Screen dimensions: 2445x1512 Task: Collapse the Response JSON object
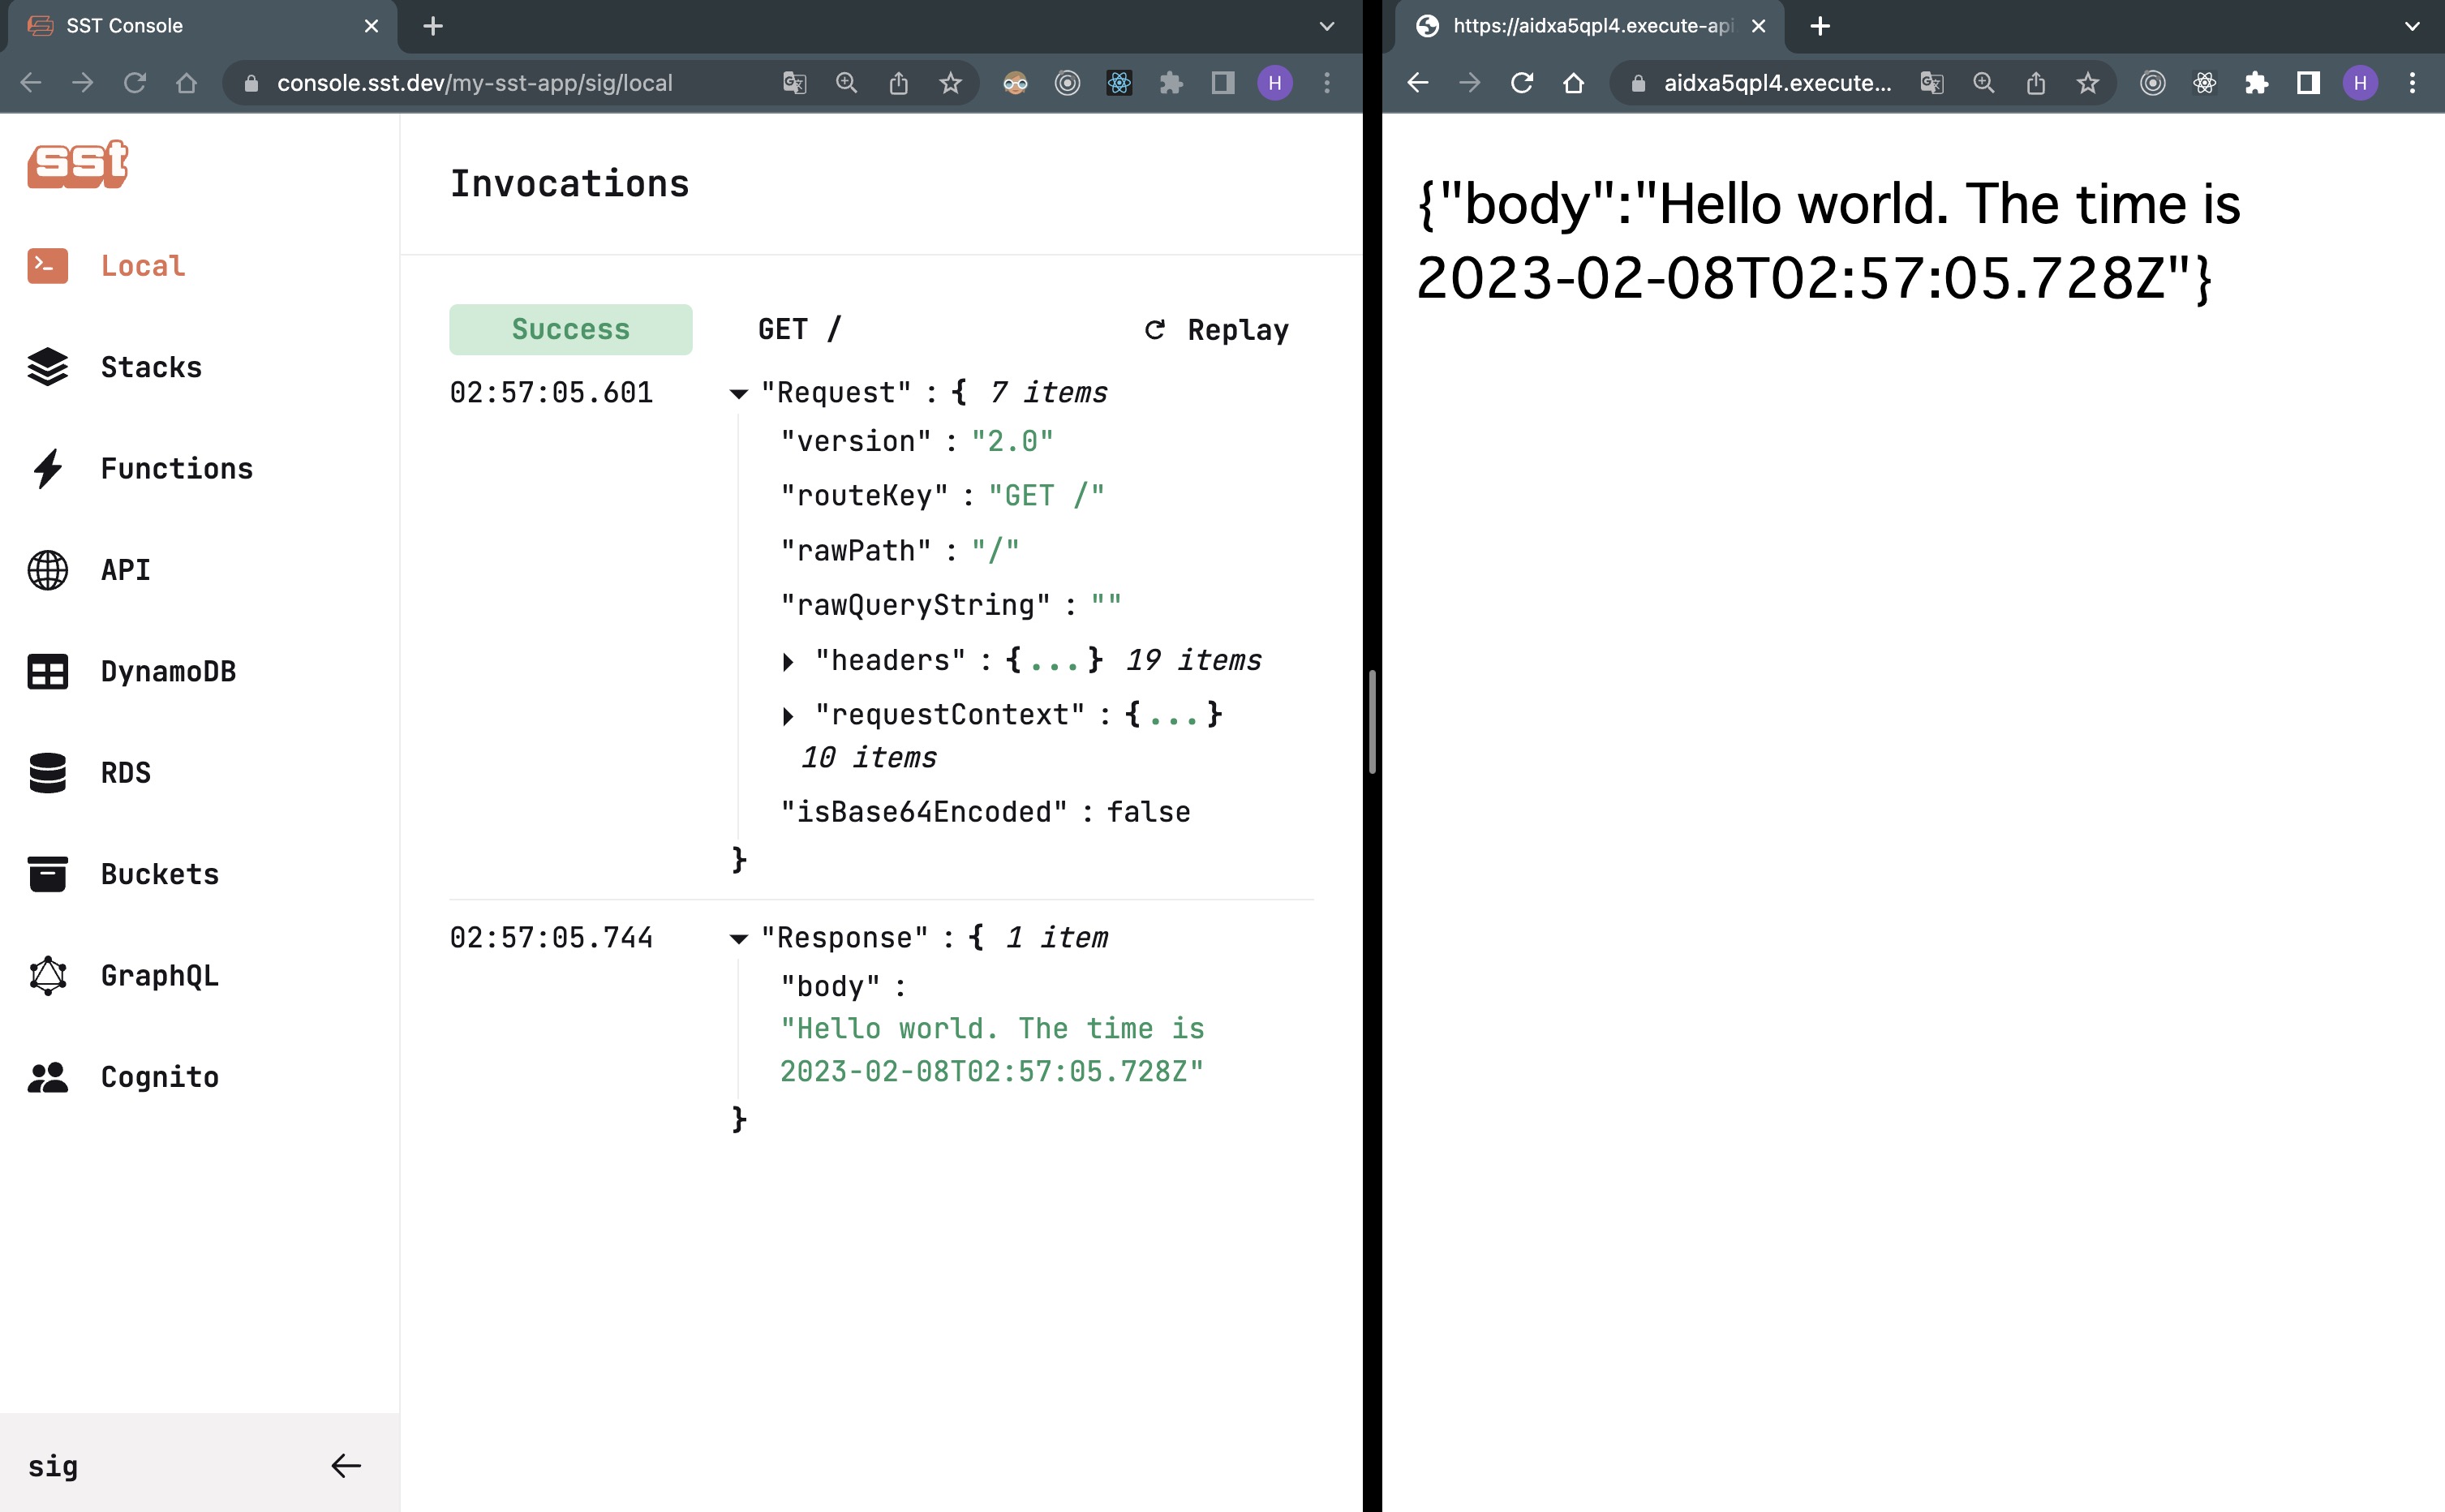point(739,938)
